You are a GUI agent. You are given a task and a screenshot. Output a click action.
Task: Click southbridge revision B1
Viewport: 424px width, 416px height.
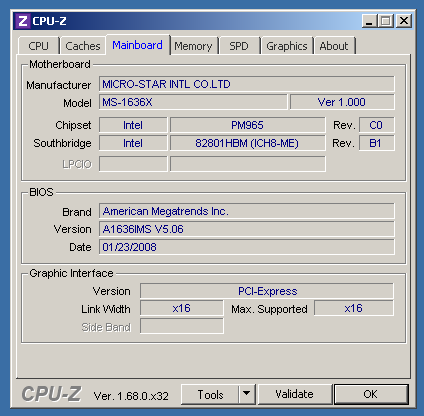377,143
